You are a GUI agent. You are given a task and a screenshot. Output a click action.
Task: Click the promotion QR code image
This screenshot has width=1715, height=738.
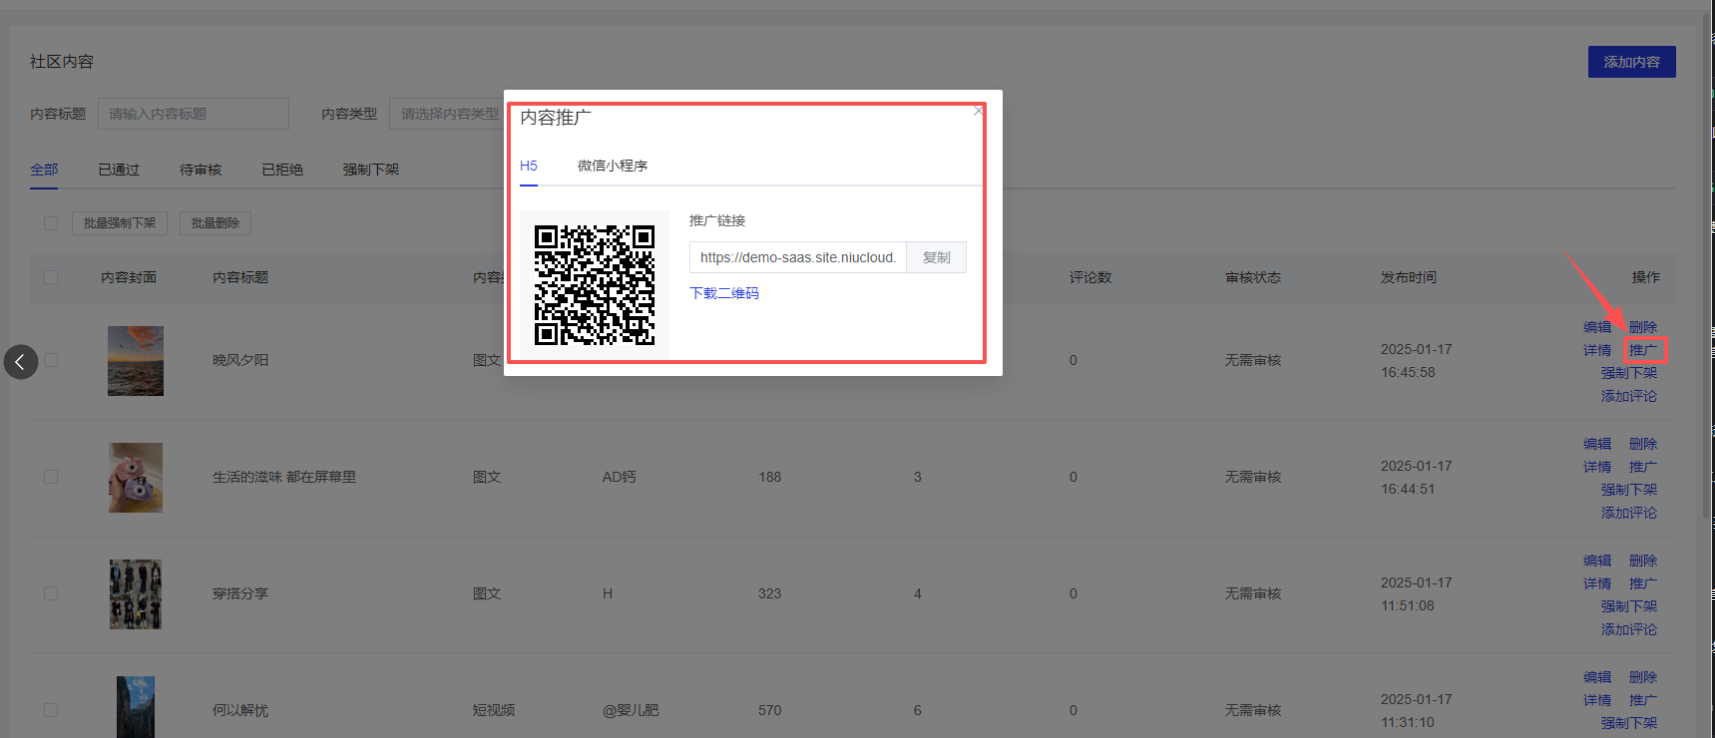(594, 285)
